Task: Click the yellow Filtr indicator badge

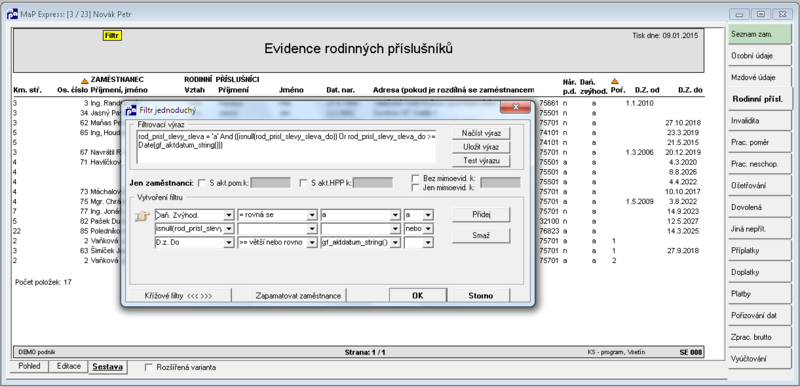Action: [x=112, y=36]
